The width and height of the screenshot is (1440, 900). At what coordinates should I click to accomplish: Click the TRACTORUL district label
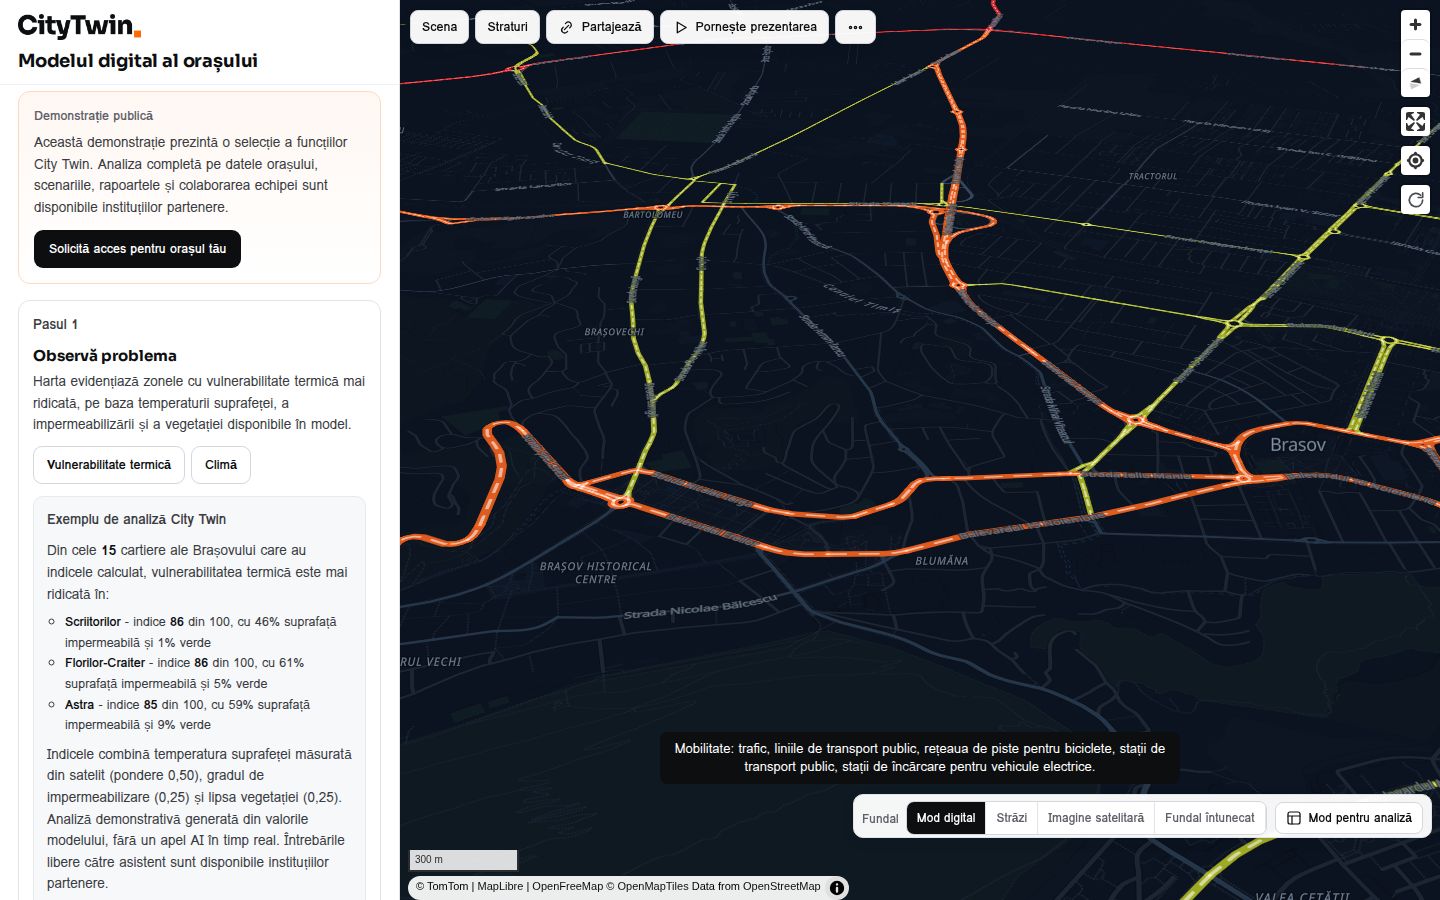pos(1153,176)
